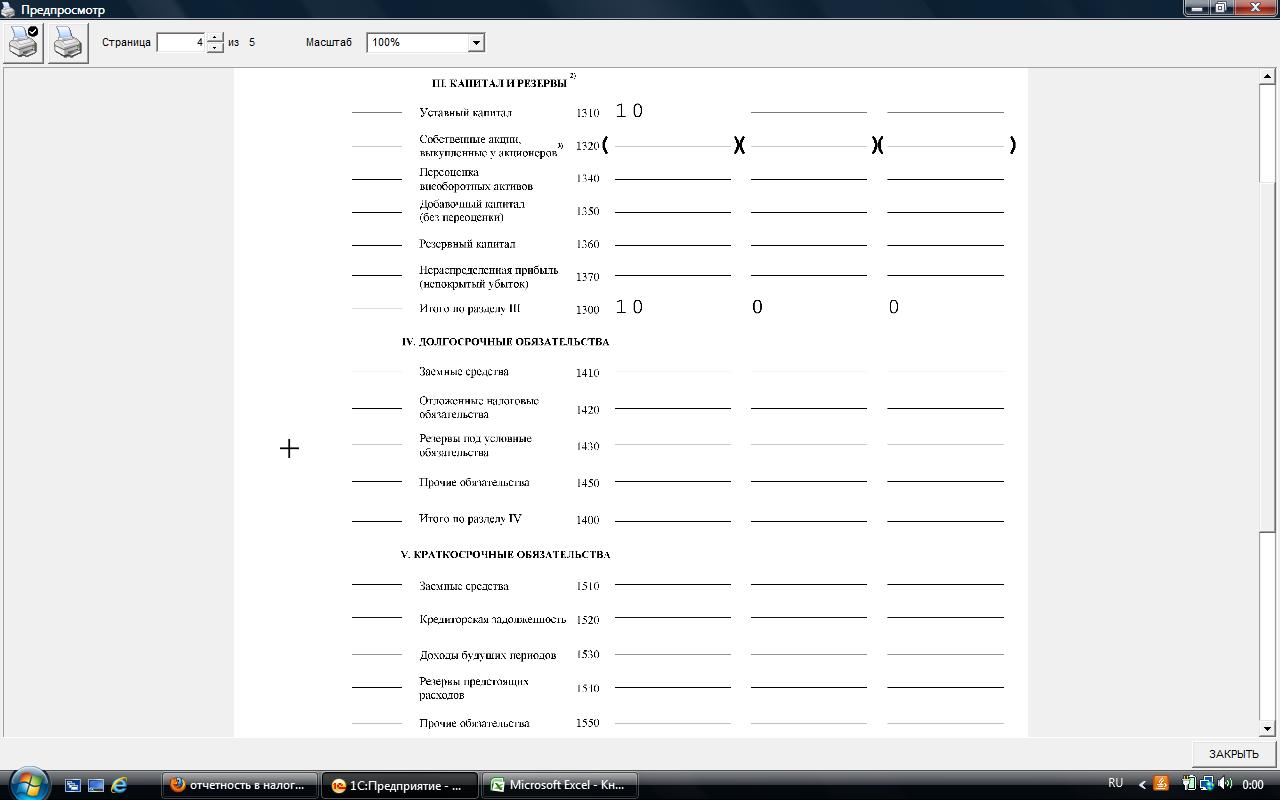Click the Страница page number field
Screen dimensions: 1280x800
[x=181, y=42]
